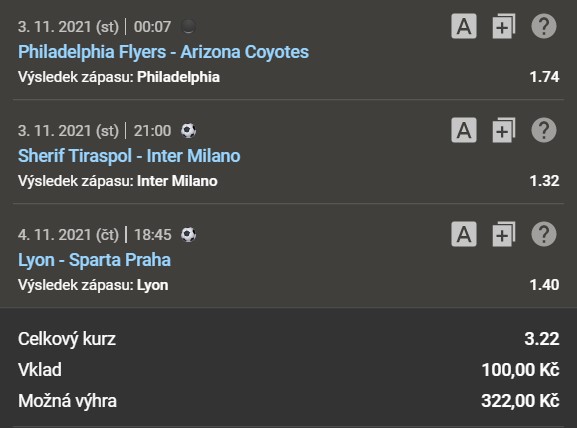Open the question mark help for Philadelphia Flyers bet
This screenshot has width=577, height=428.
click(x=544, y=26)
